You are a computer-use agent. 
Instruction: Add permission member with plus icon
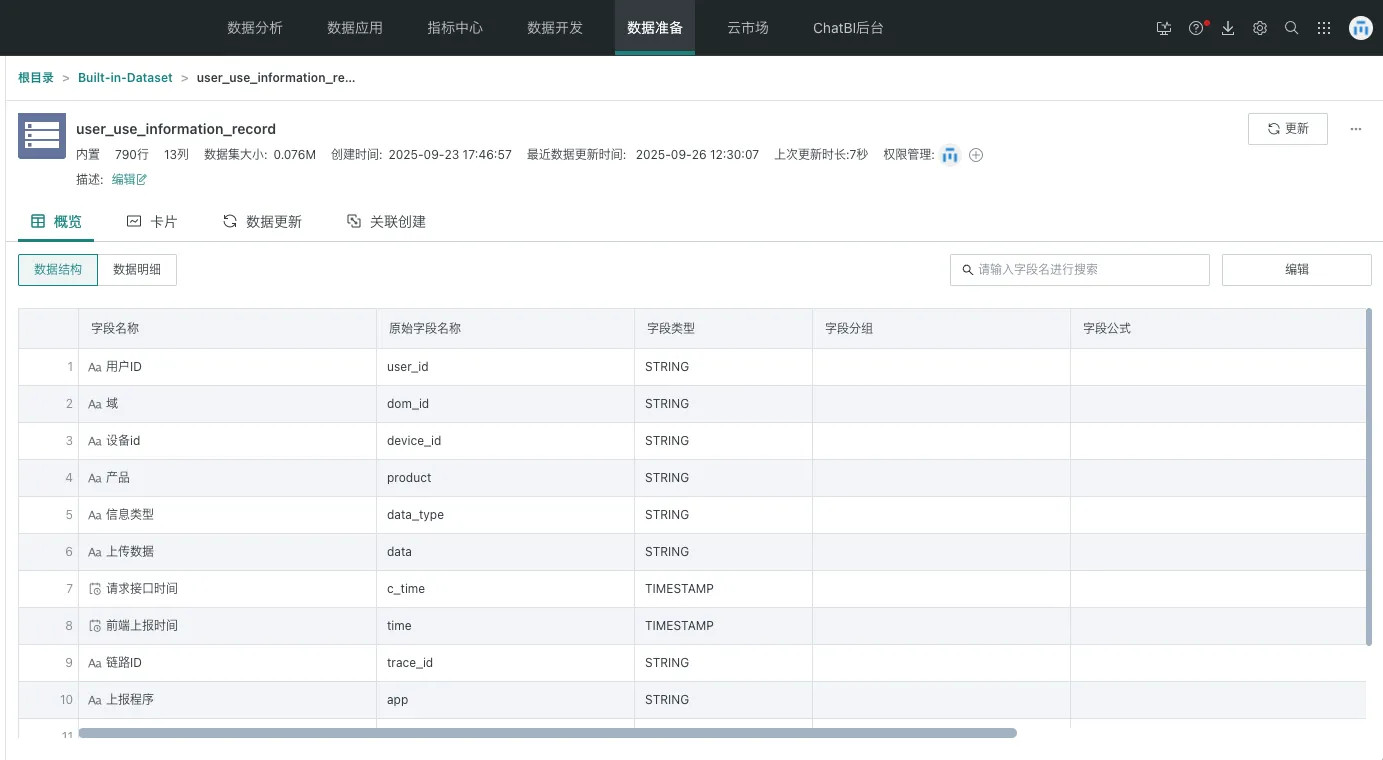pos(976,155)
